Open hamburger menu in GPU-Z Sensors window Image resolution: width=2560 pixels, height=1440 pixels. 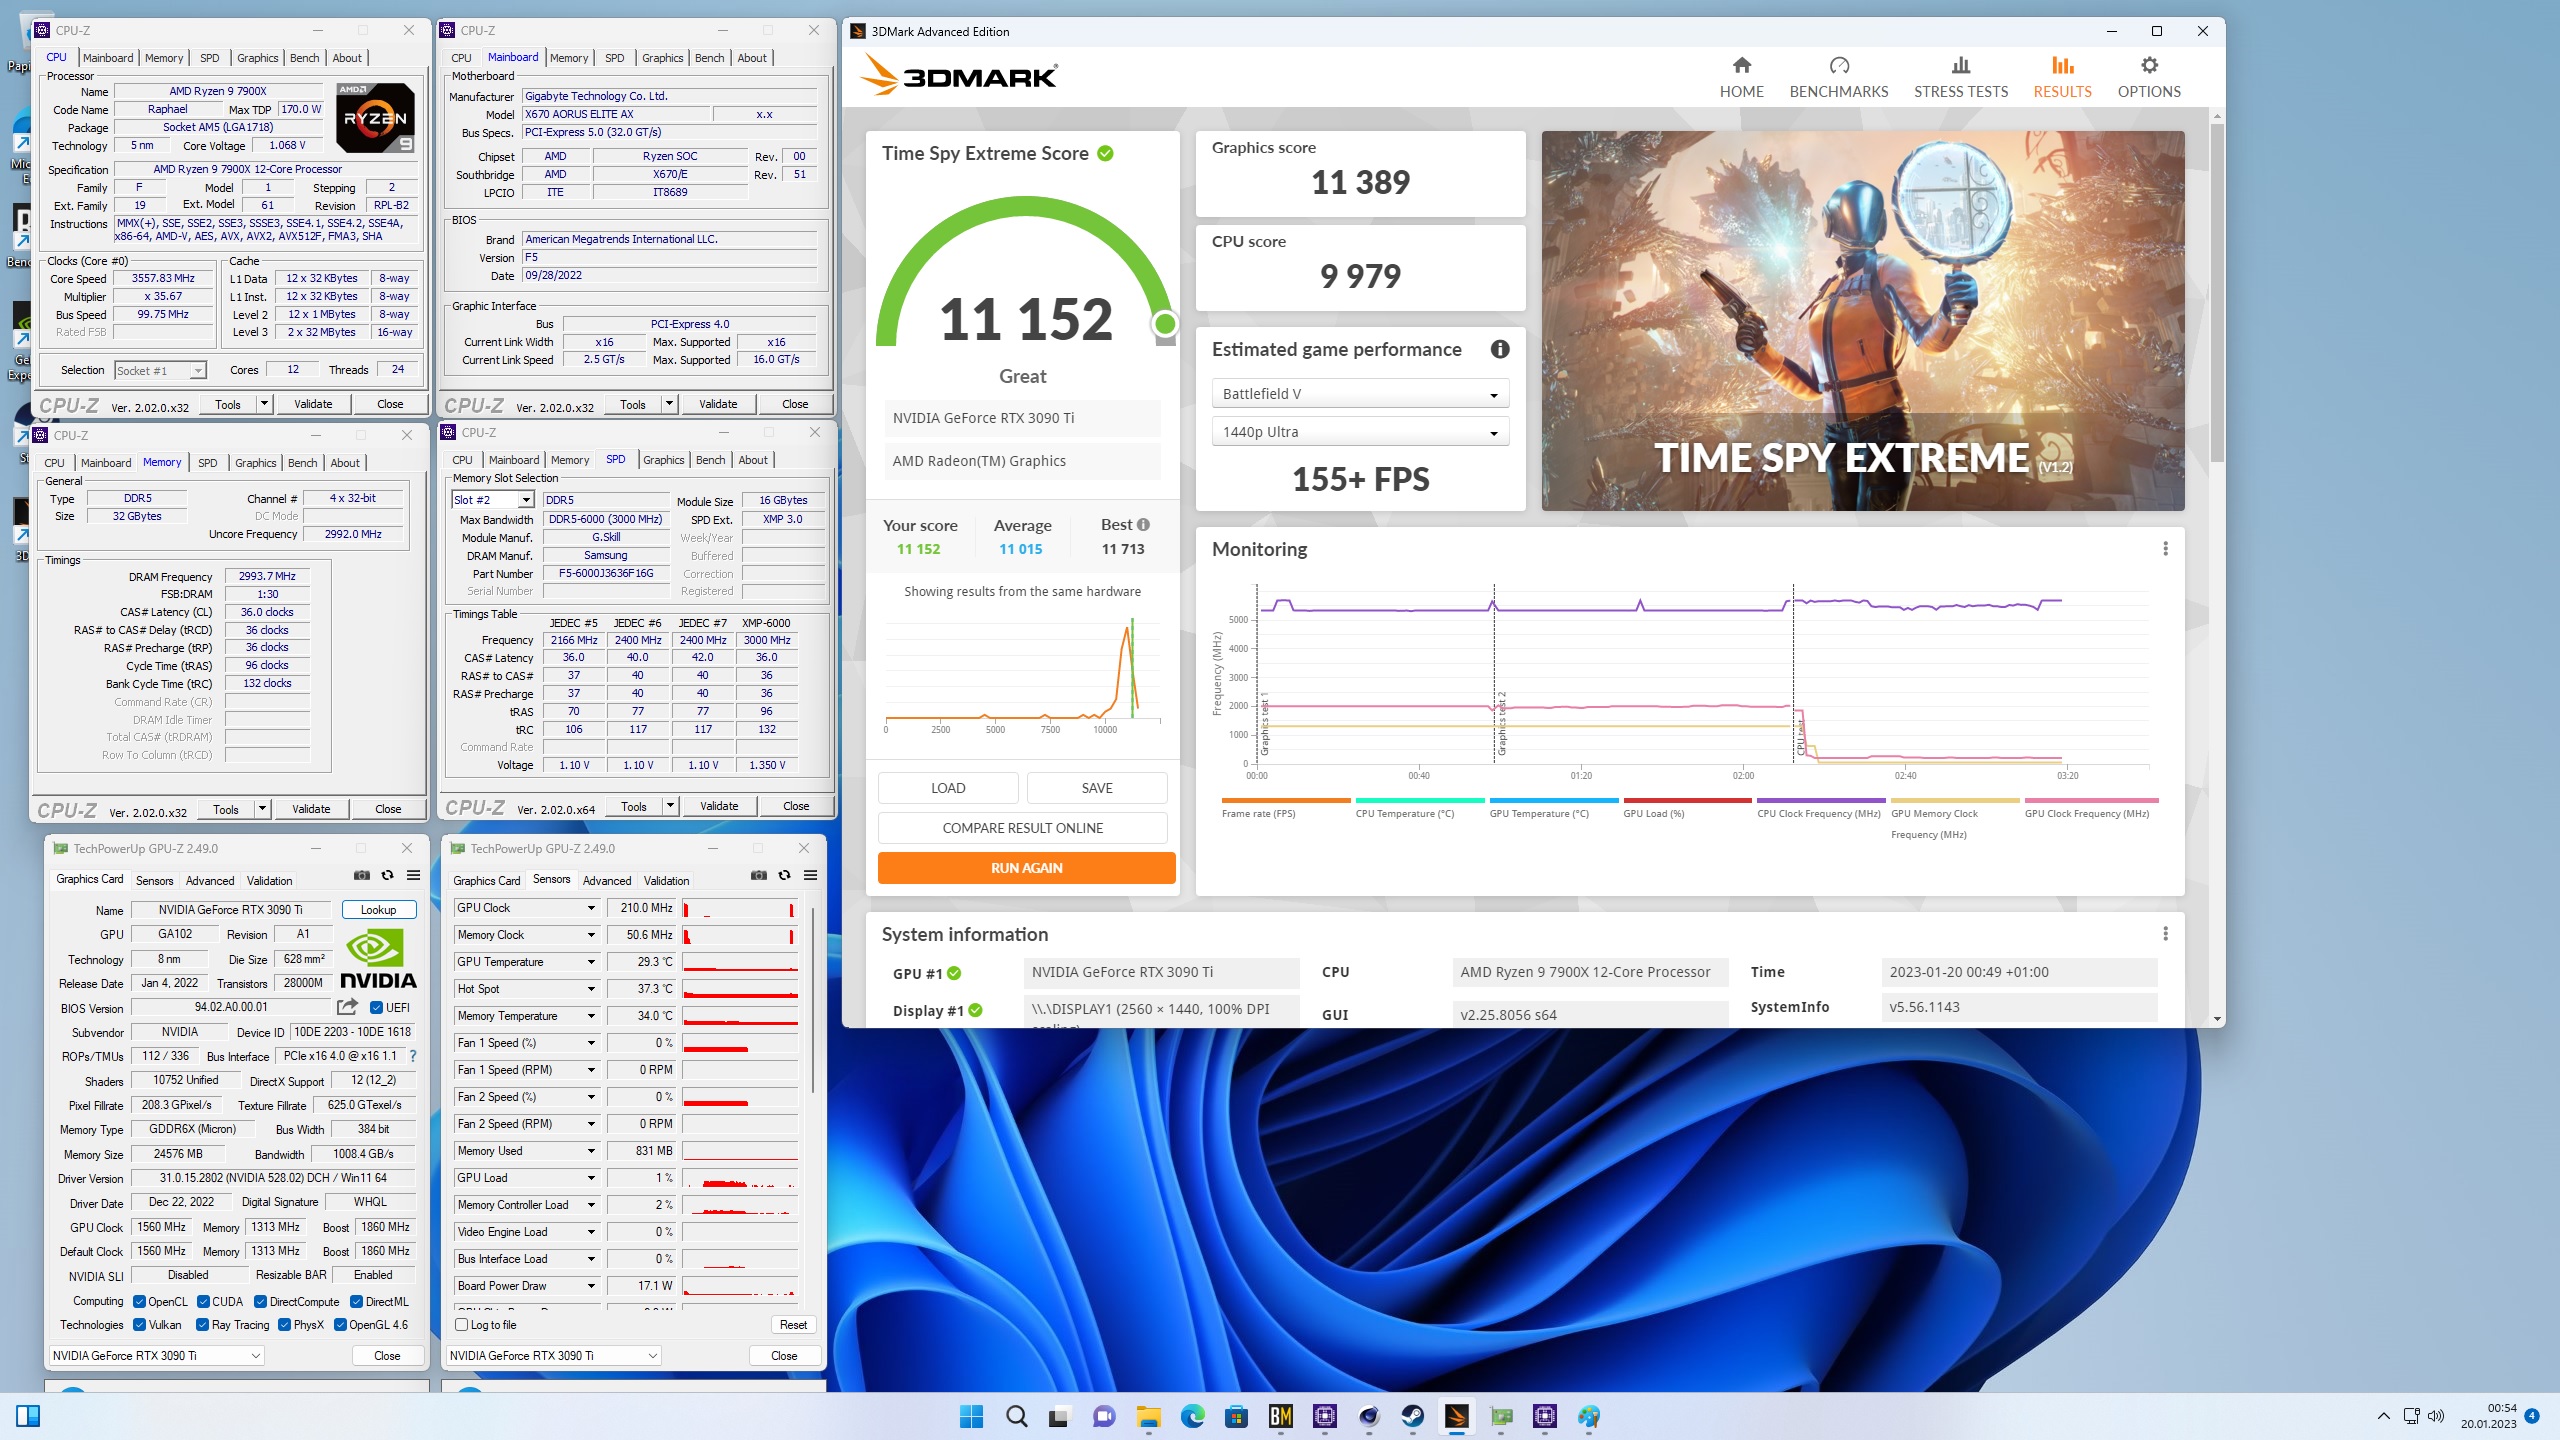(810, 876)
